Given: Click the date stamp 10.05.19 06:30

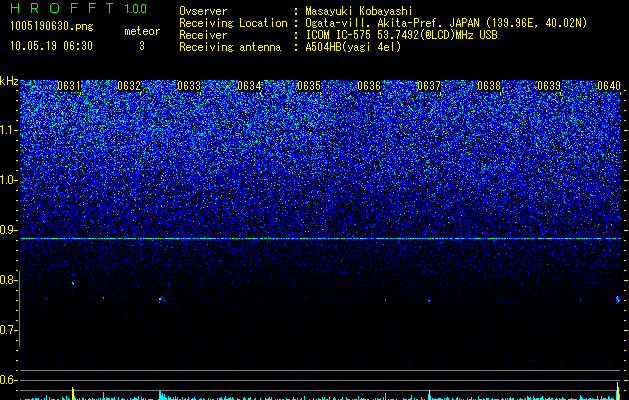Looking at the screenshot, I should pos(51,46).
